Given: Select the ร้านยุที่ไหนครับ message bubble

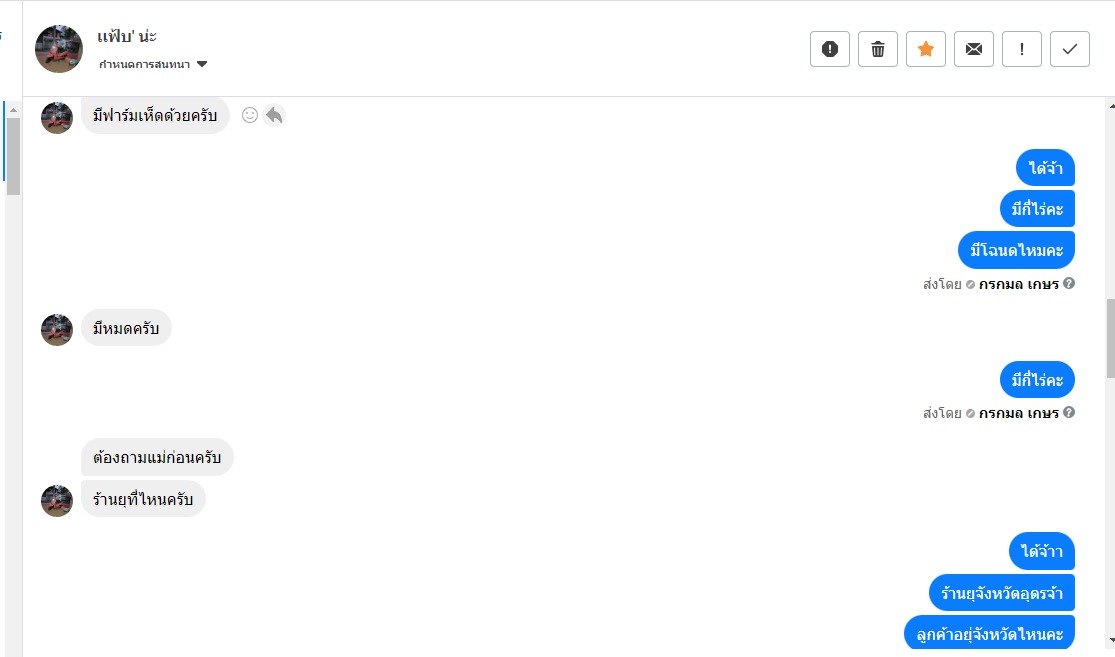Looking at the screenshot, I should pyautogui.click(x=143, y=499).
